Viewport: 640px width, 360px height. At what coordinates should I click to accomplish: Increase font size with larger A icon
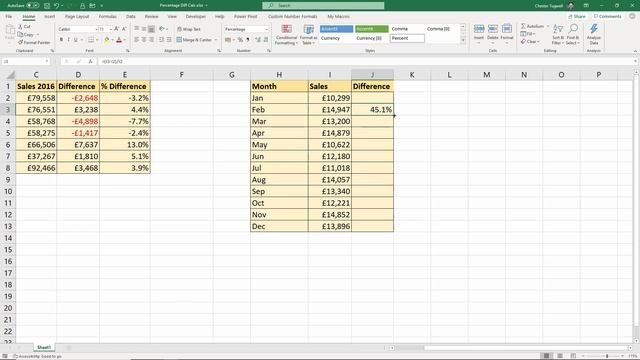(x=117, y=29)
